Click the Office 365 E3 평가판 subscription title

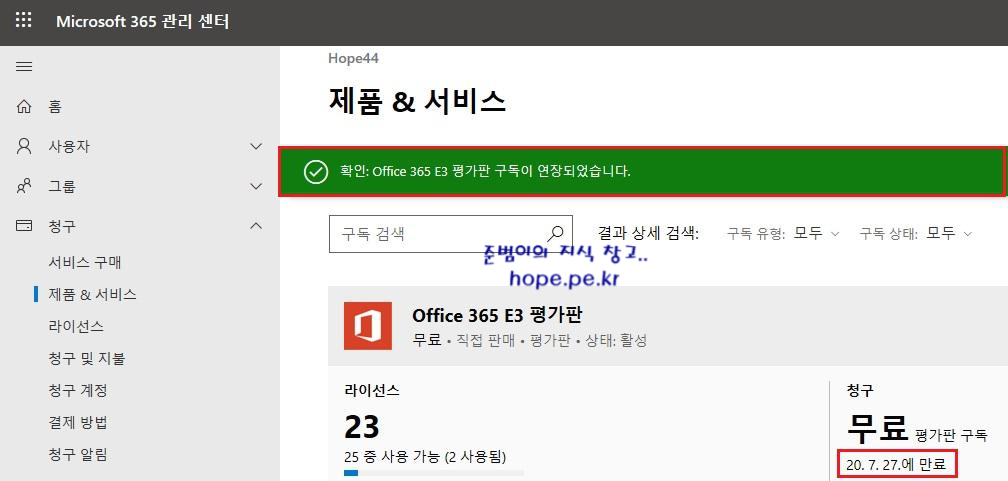pos(498,316)
